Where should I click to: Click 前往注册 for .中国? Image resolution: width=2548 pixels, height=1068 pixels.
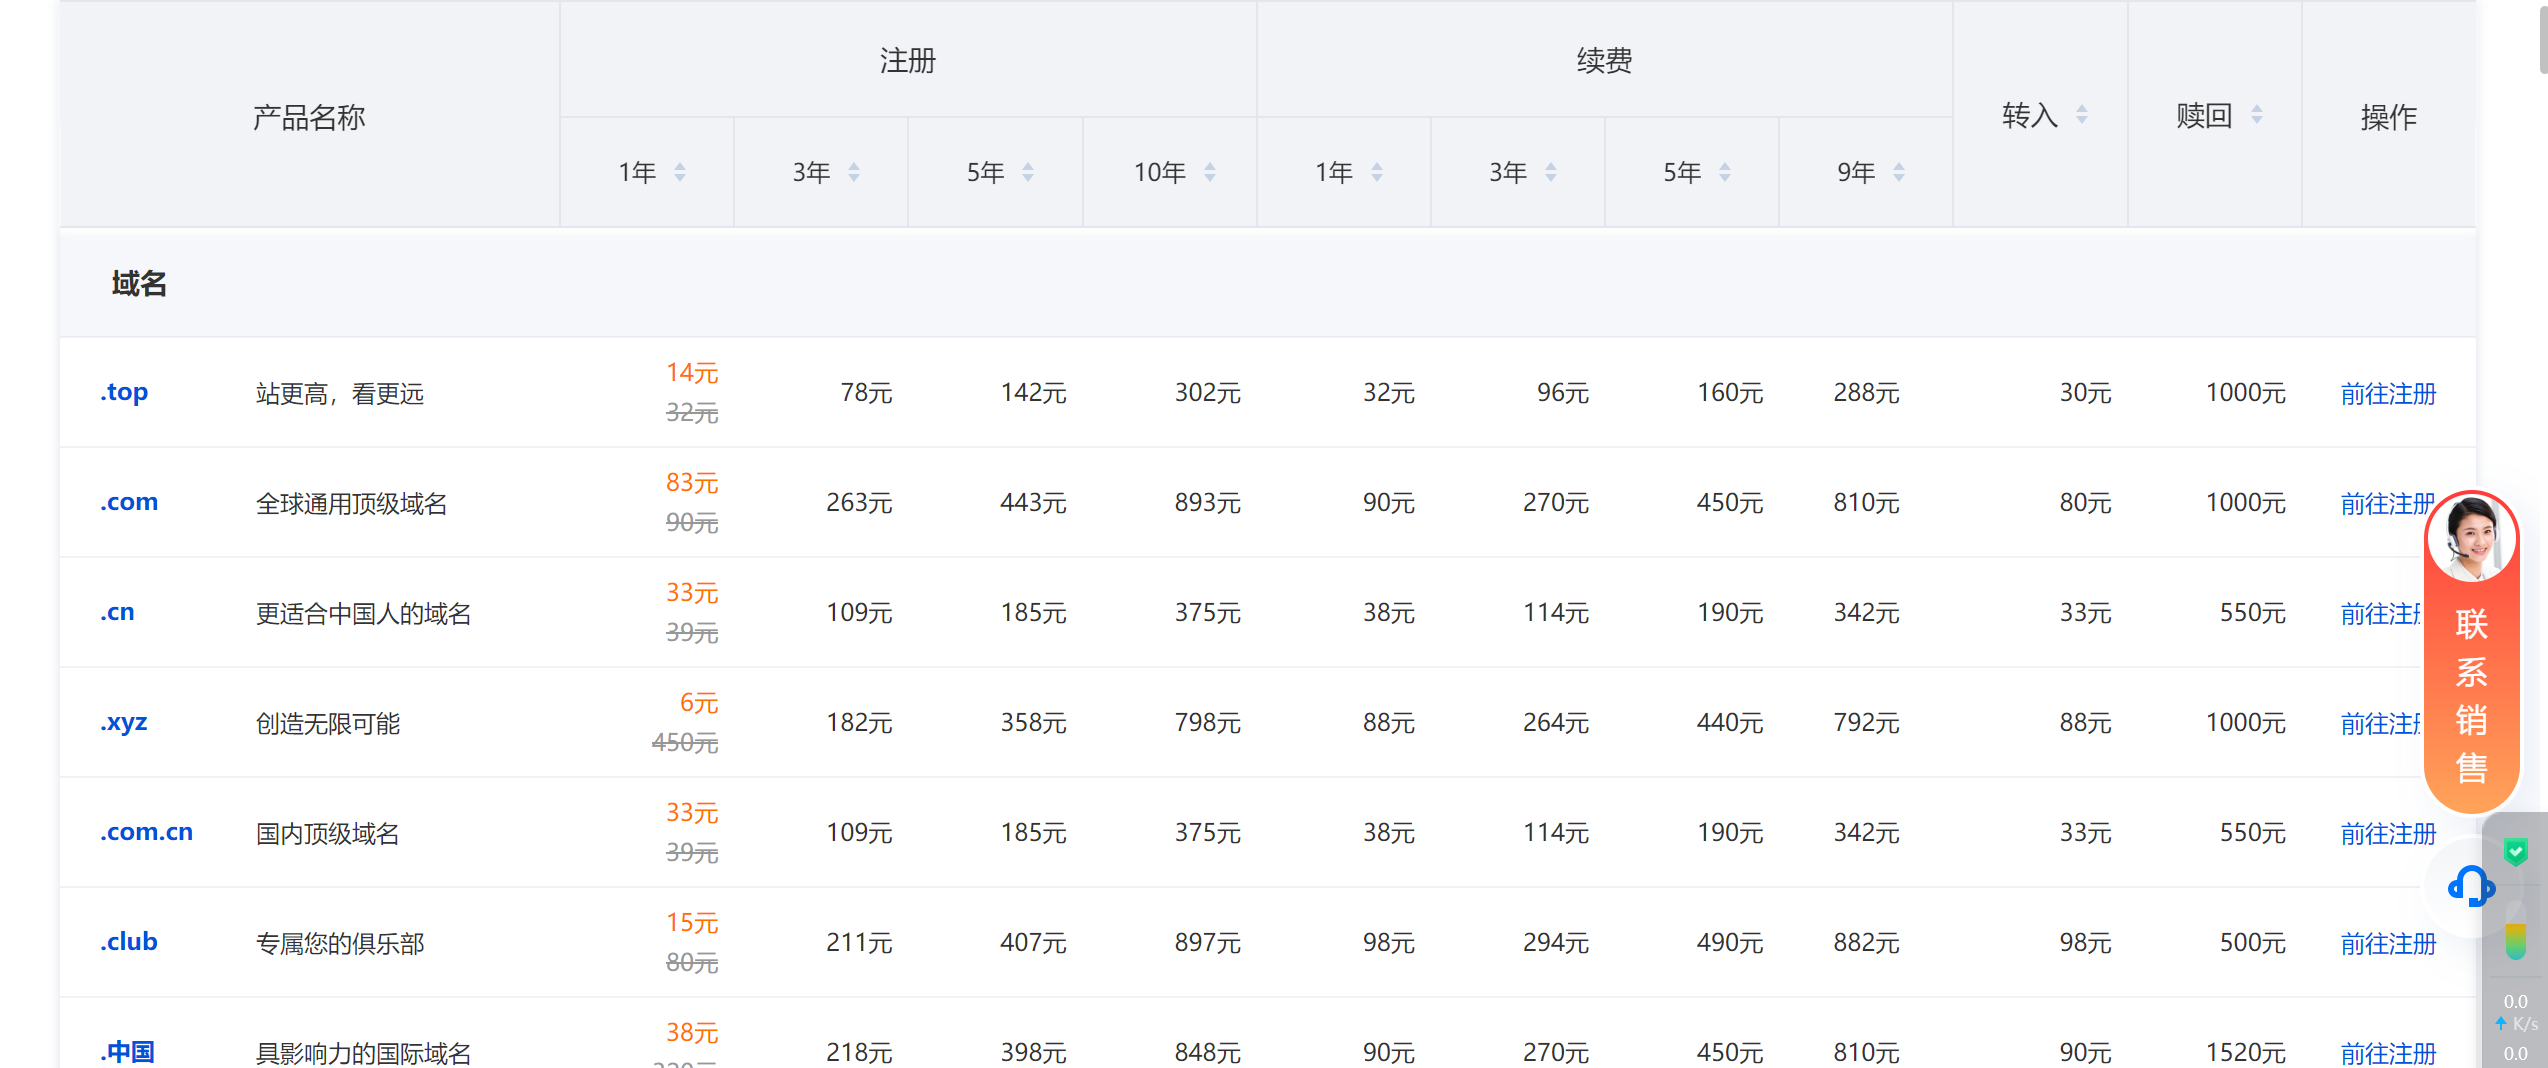pos(2388,1053)
